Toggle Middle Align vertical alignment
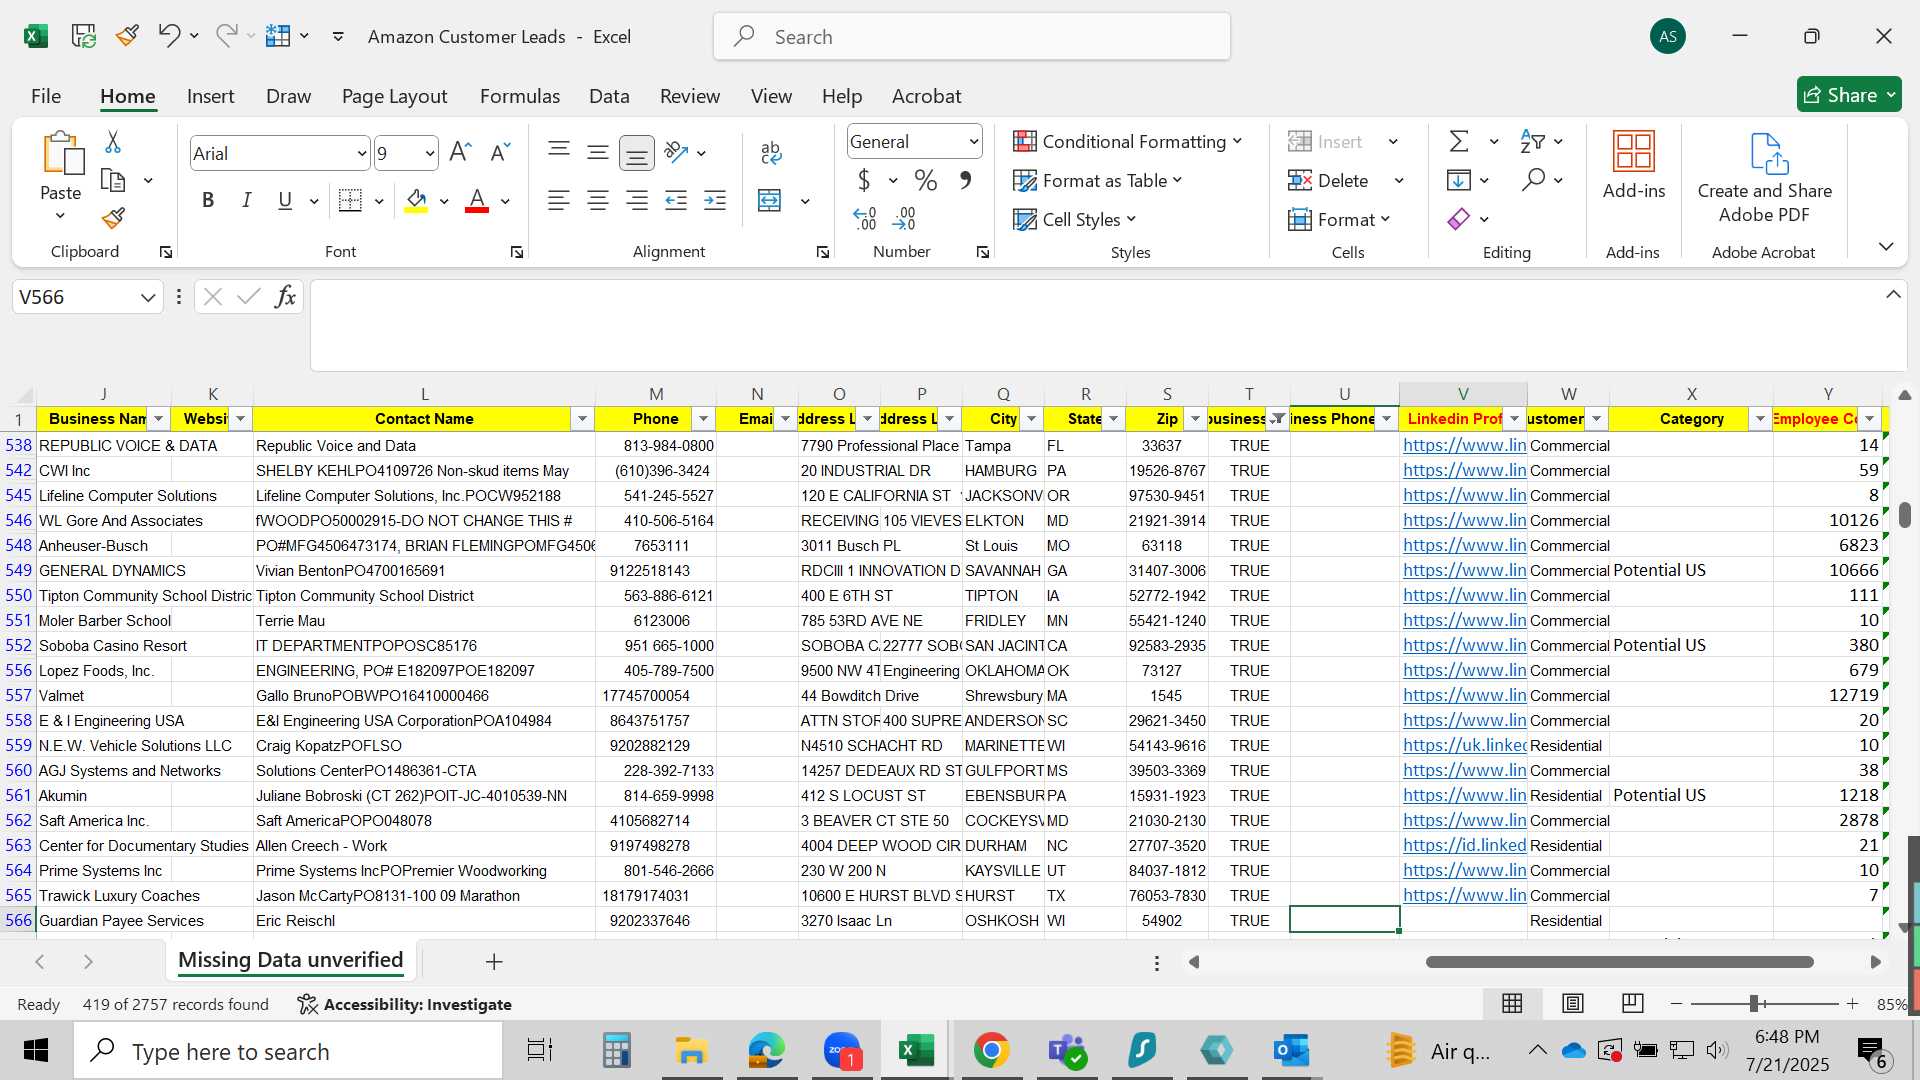 598,152
